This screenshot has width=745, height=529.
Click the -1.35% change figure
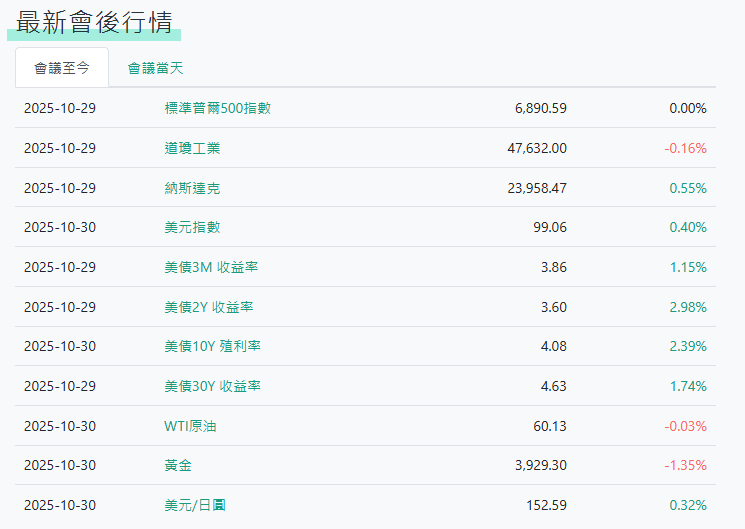click(x=685, y=465)
